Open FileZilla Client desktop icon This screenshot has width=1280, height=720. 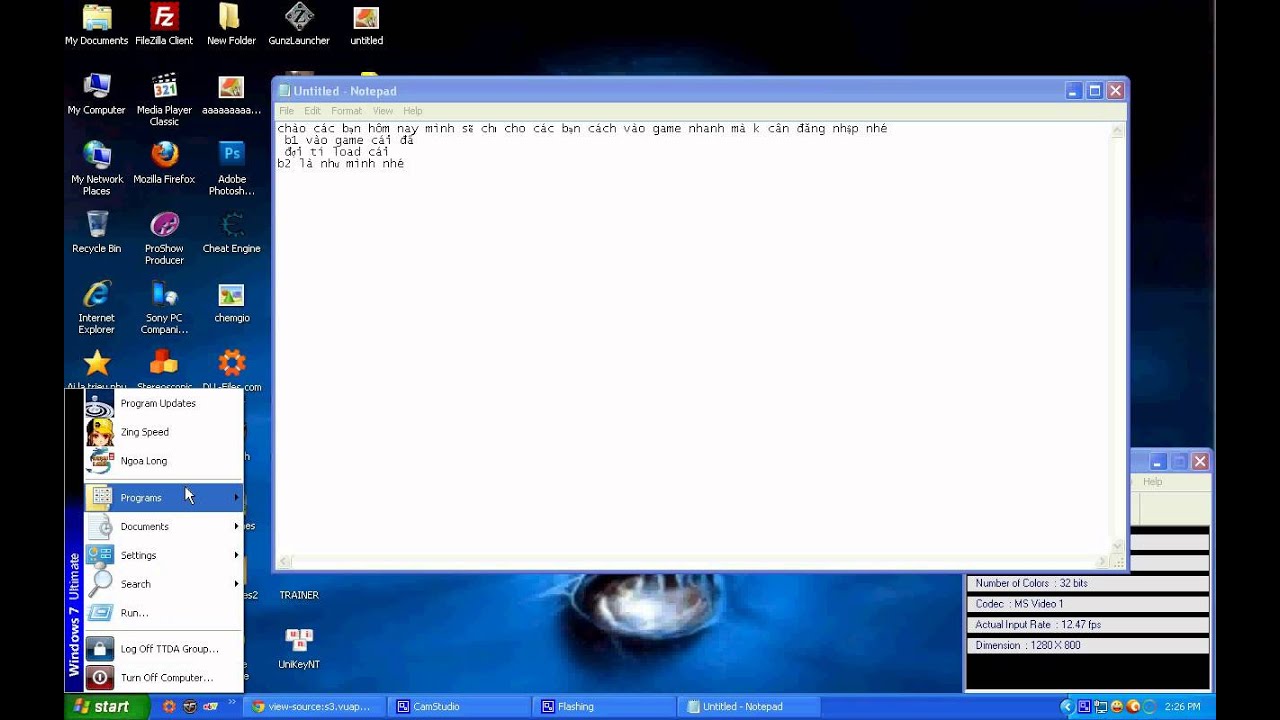164,25
